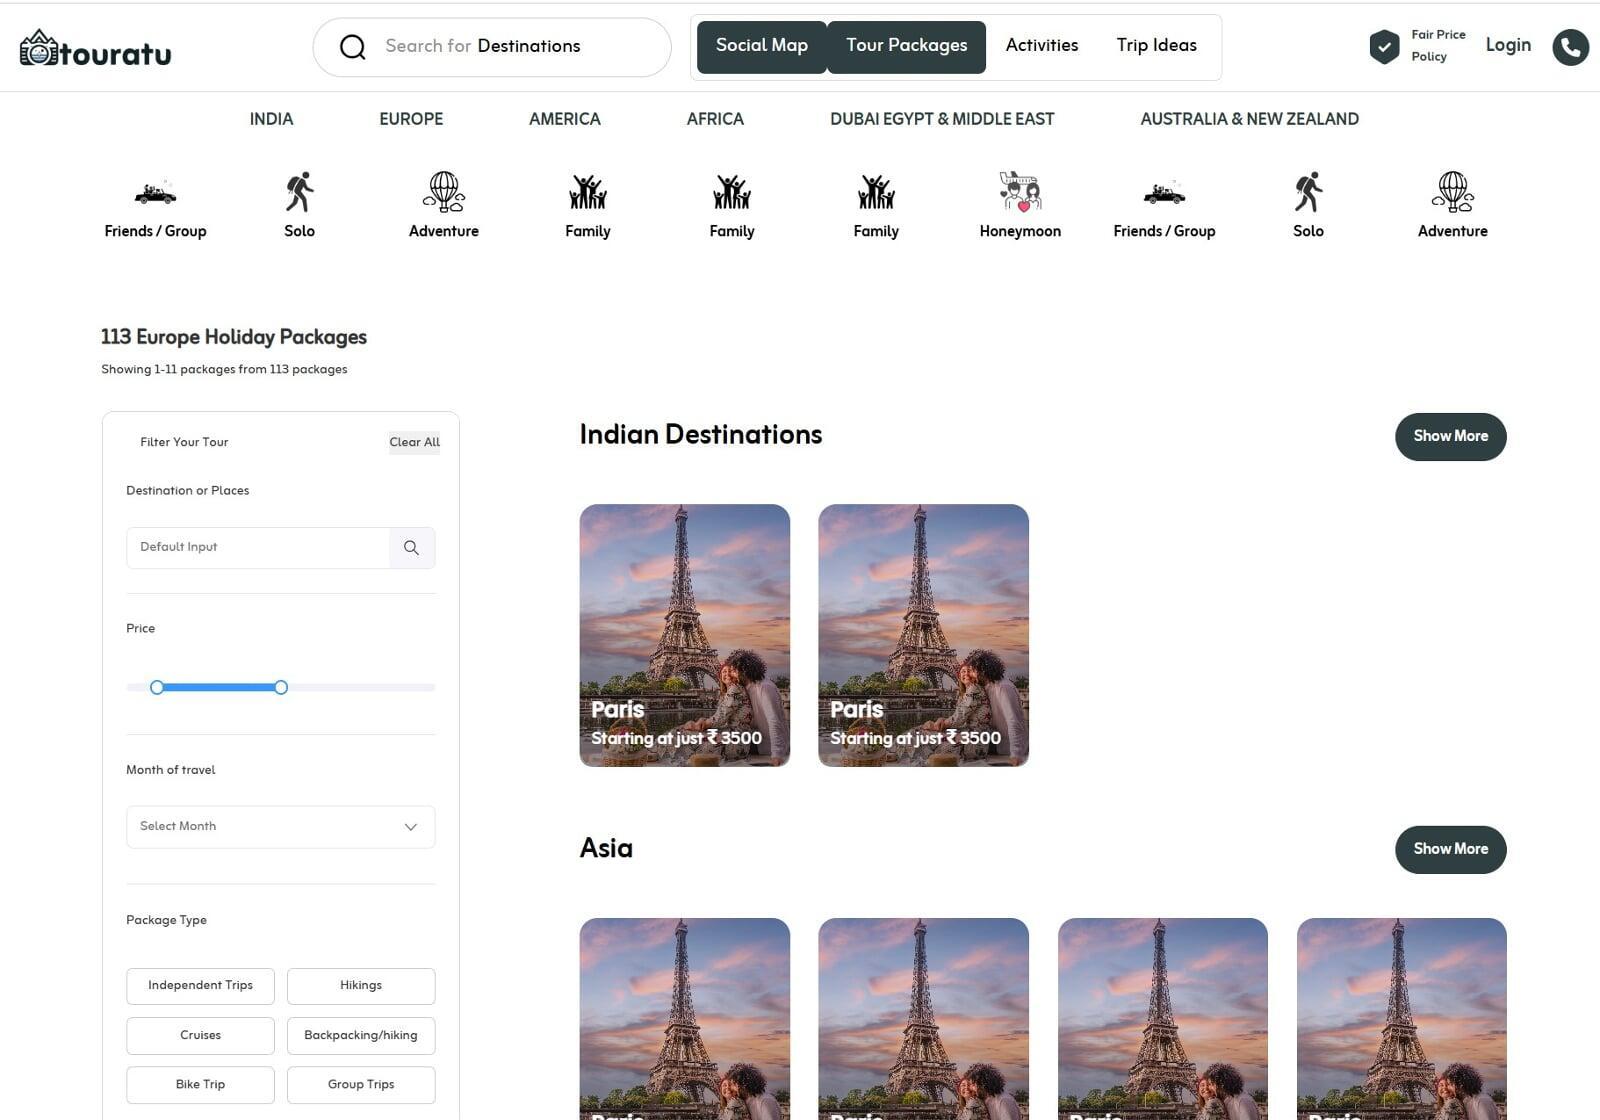Adjust the left price slider handle
The image size is (1600, 1120).
pos(157,687)
